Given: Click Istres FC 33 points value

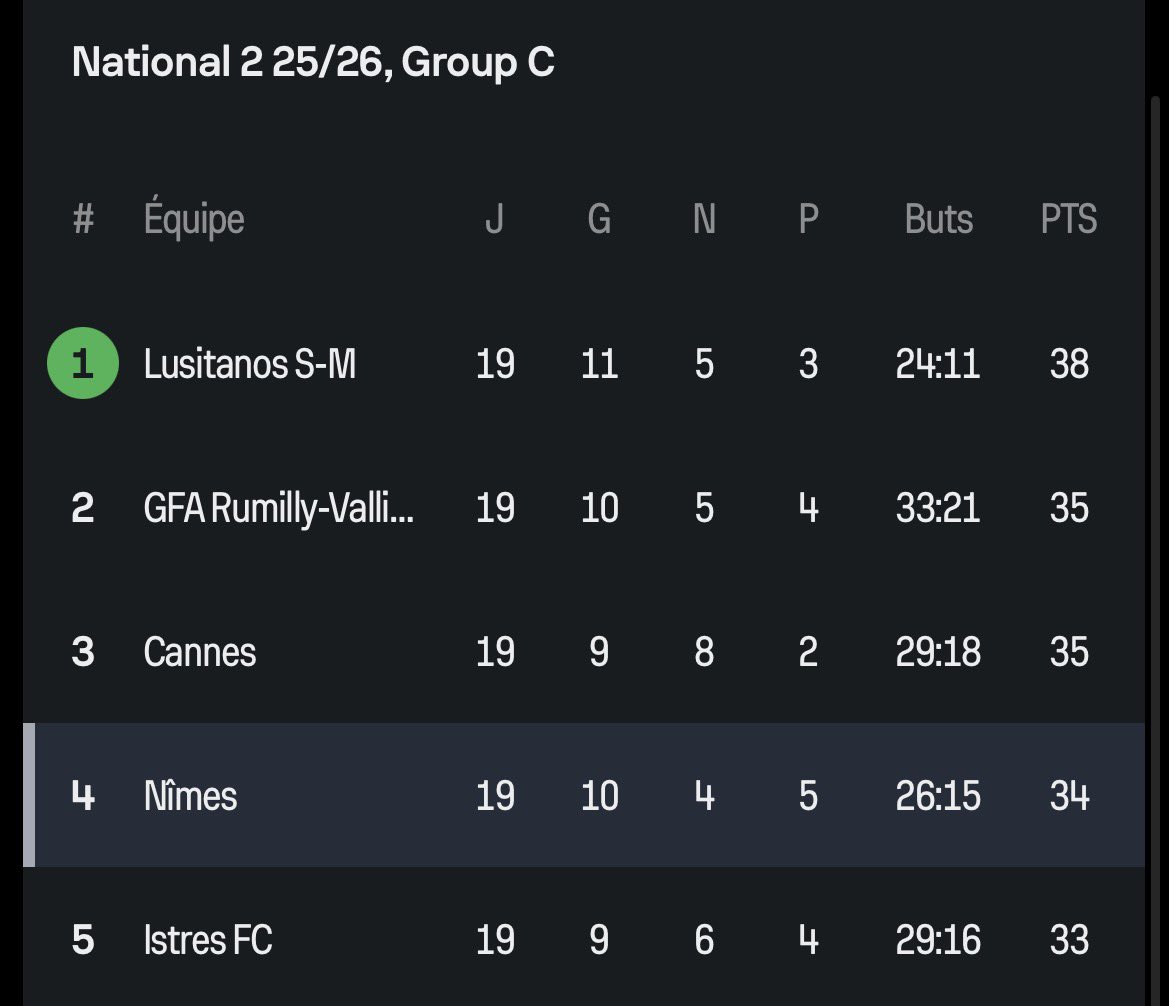Looking at the screenshot, I should coord(1069,940).
